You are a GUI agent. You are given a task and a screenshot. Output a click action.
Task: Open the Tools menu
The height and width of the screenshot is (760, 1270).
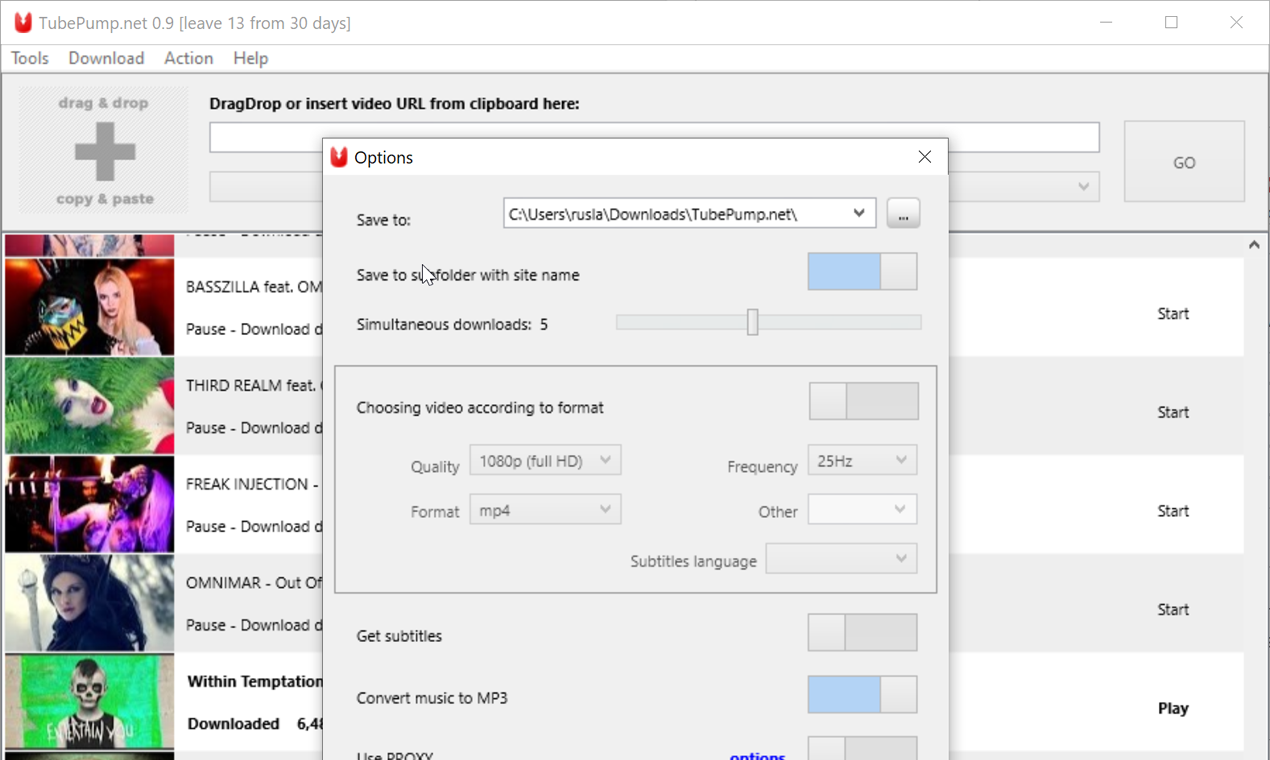click(x=30, y=58)
